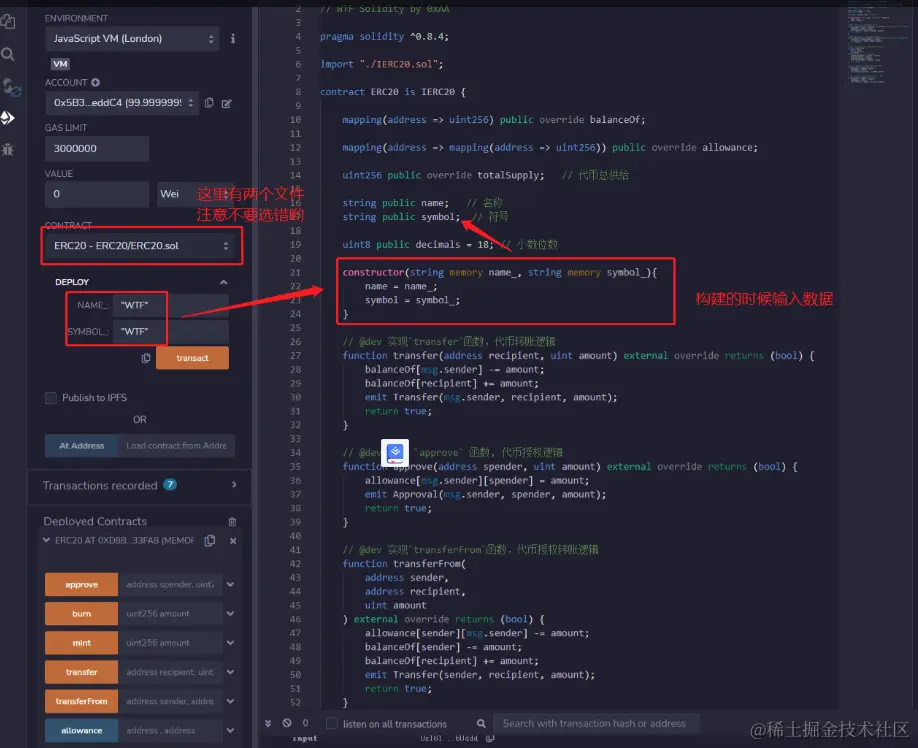Image resolution: width=918 pixels, height=748 pixels.
Task: Remove the deployed ERC20 contract instance
Action: point(233,541)
